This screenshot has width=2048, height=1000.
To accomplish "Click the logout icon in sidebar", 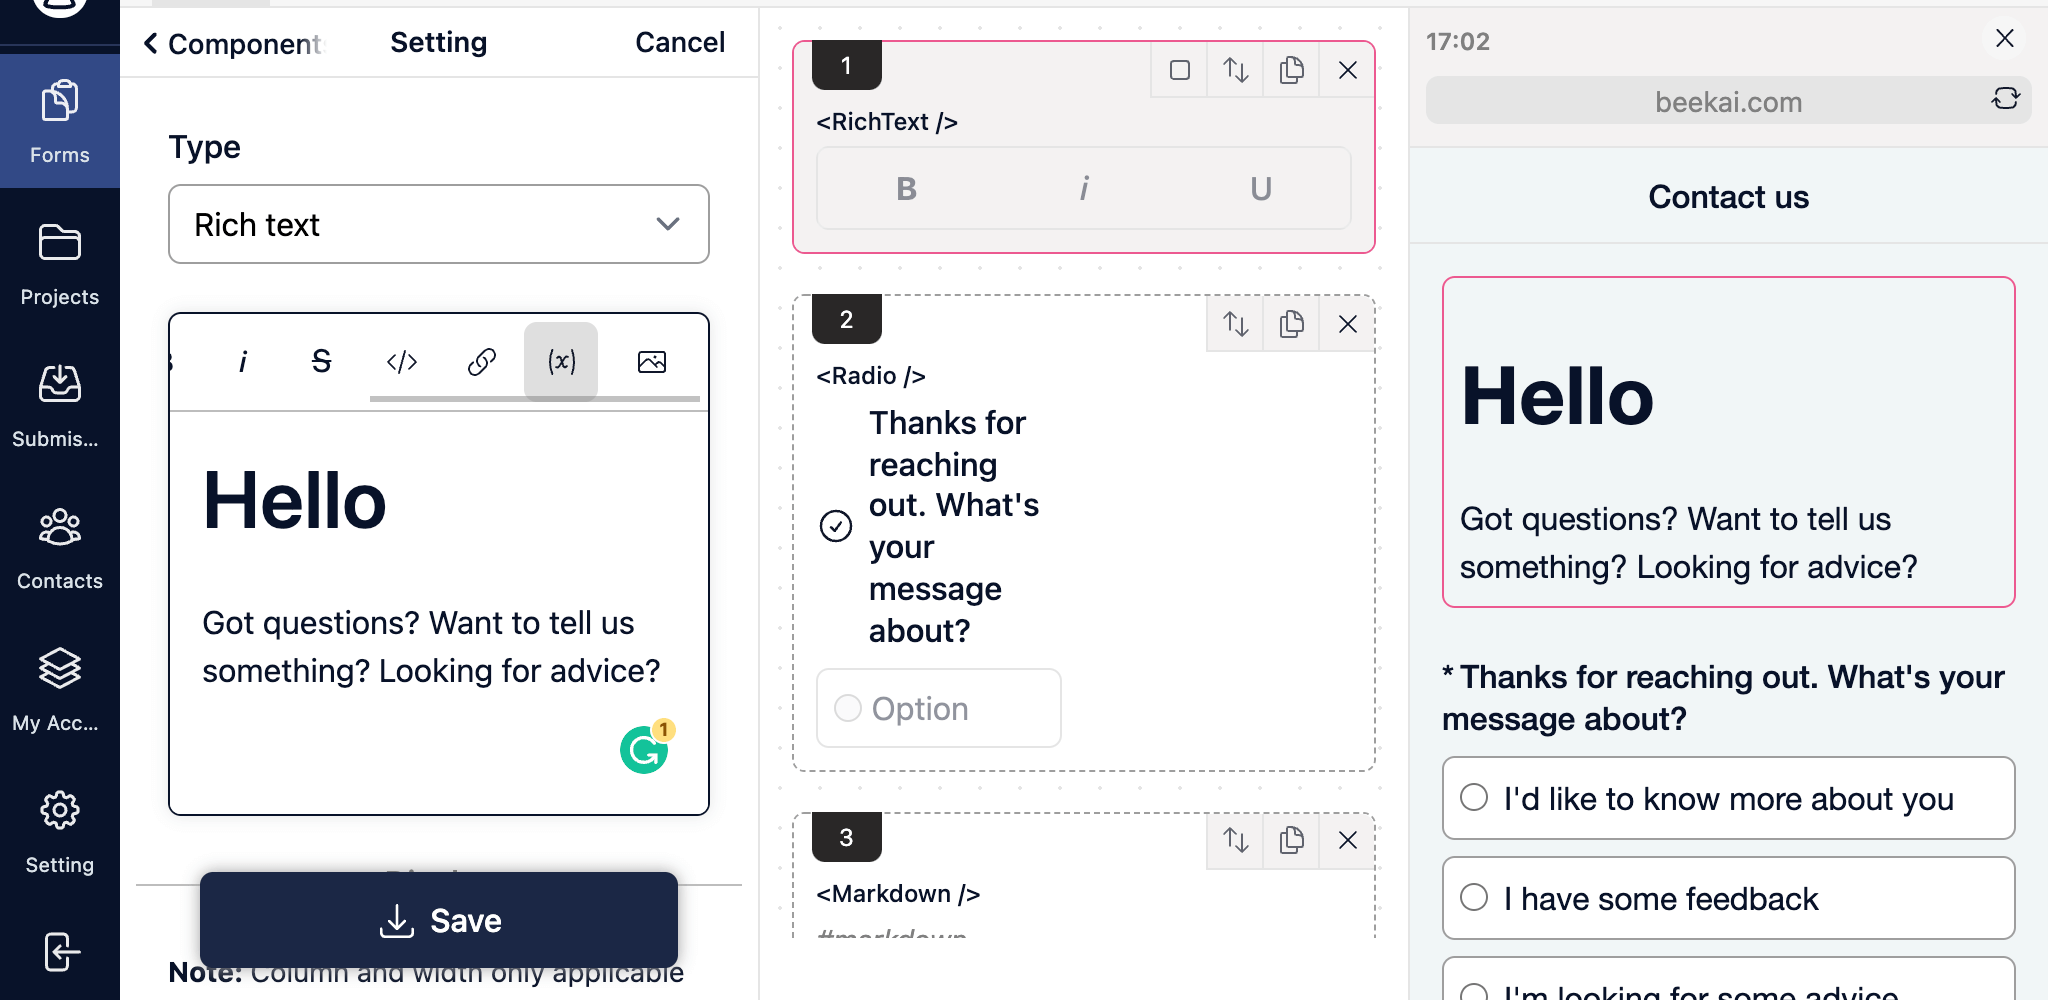I will tap(61, 952).
